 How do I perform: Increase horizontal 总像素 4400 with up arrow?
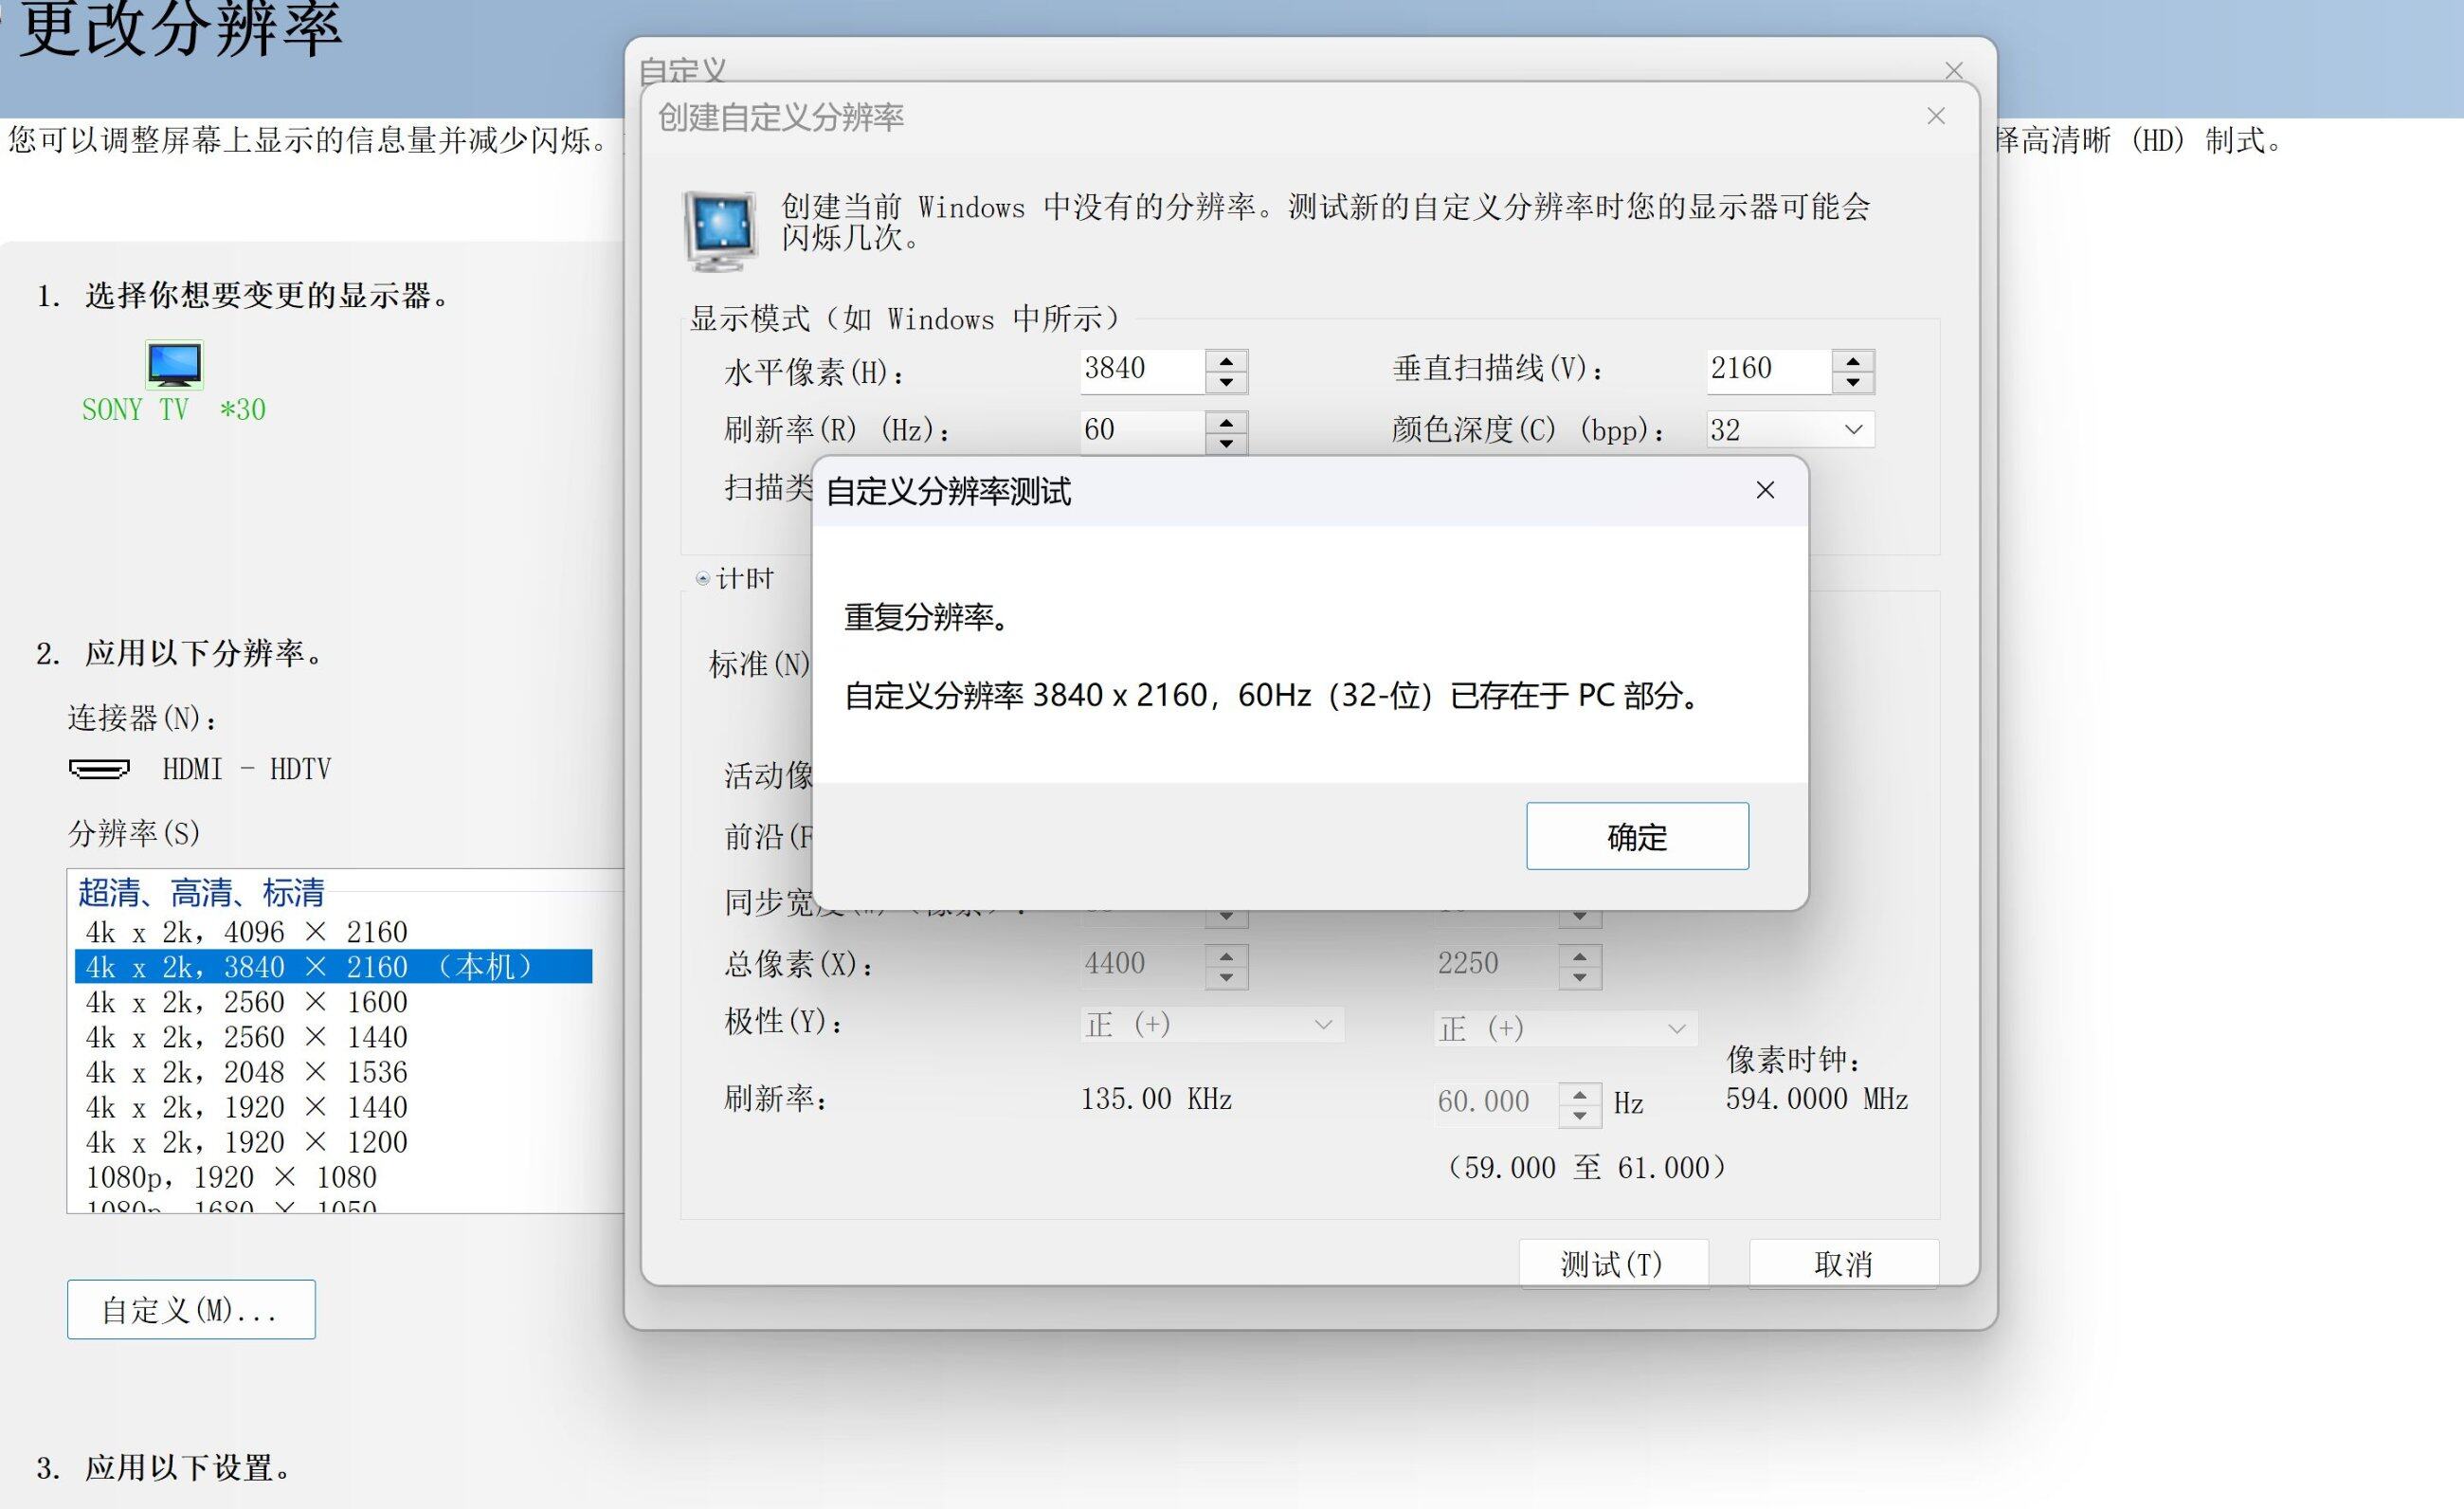[1226, 956]
